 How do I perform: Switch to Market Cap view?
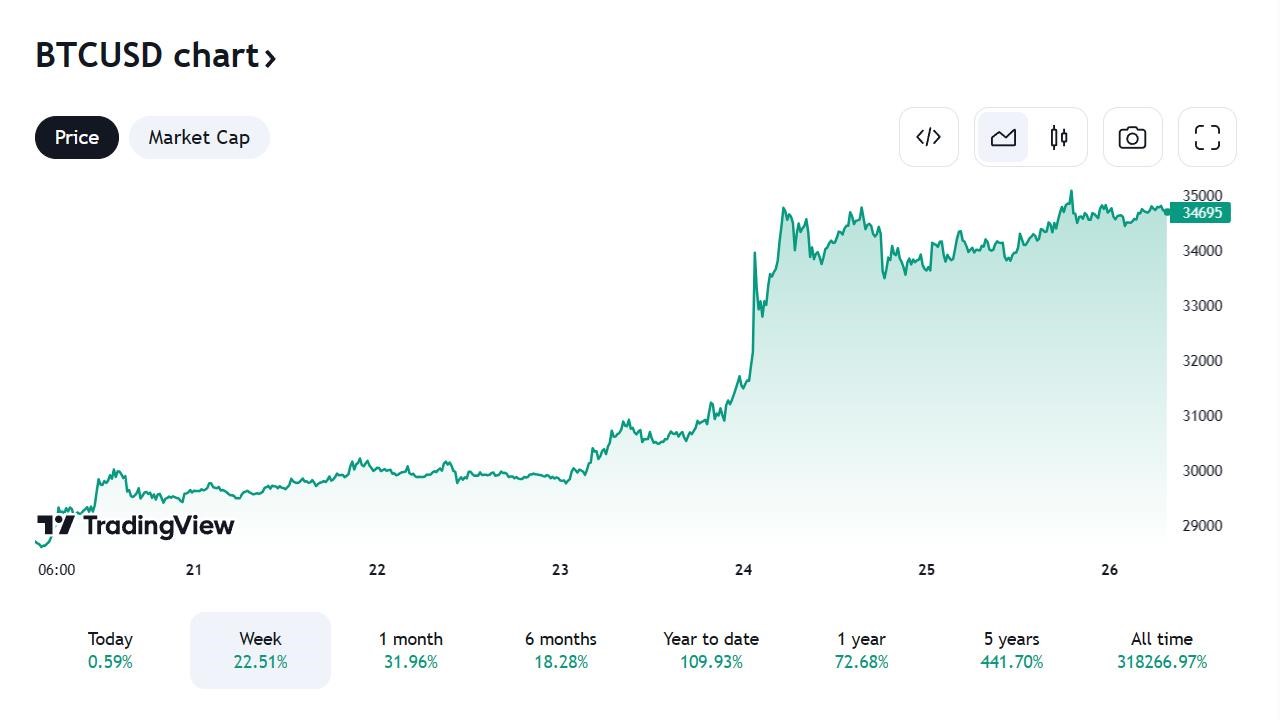click(x=199, y=137)
